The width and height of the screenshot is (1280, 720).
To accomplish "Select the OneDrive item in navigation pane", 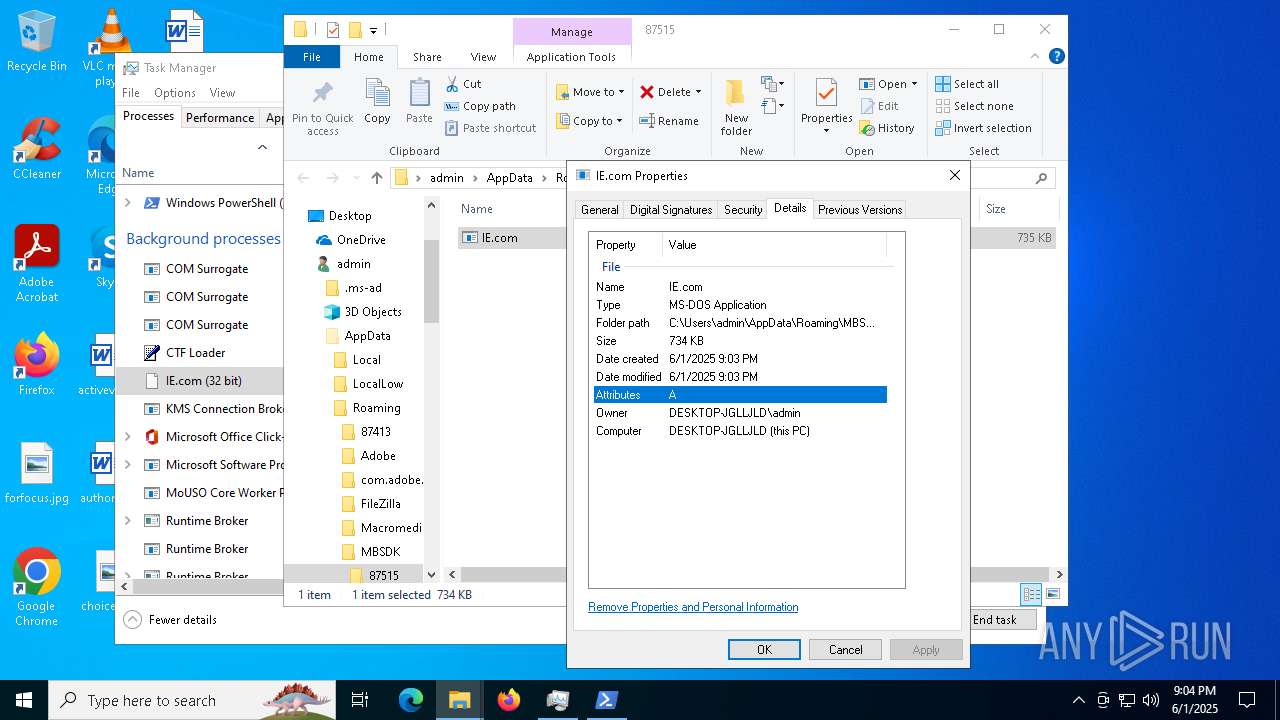I will (361, 240).
